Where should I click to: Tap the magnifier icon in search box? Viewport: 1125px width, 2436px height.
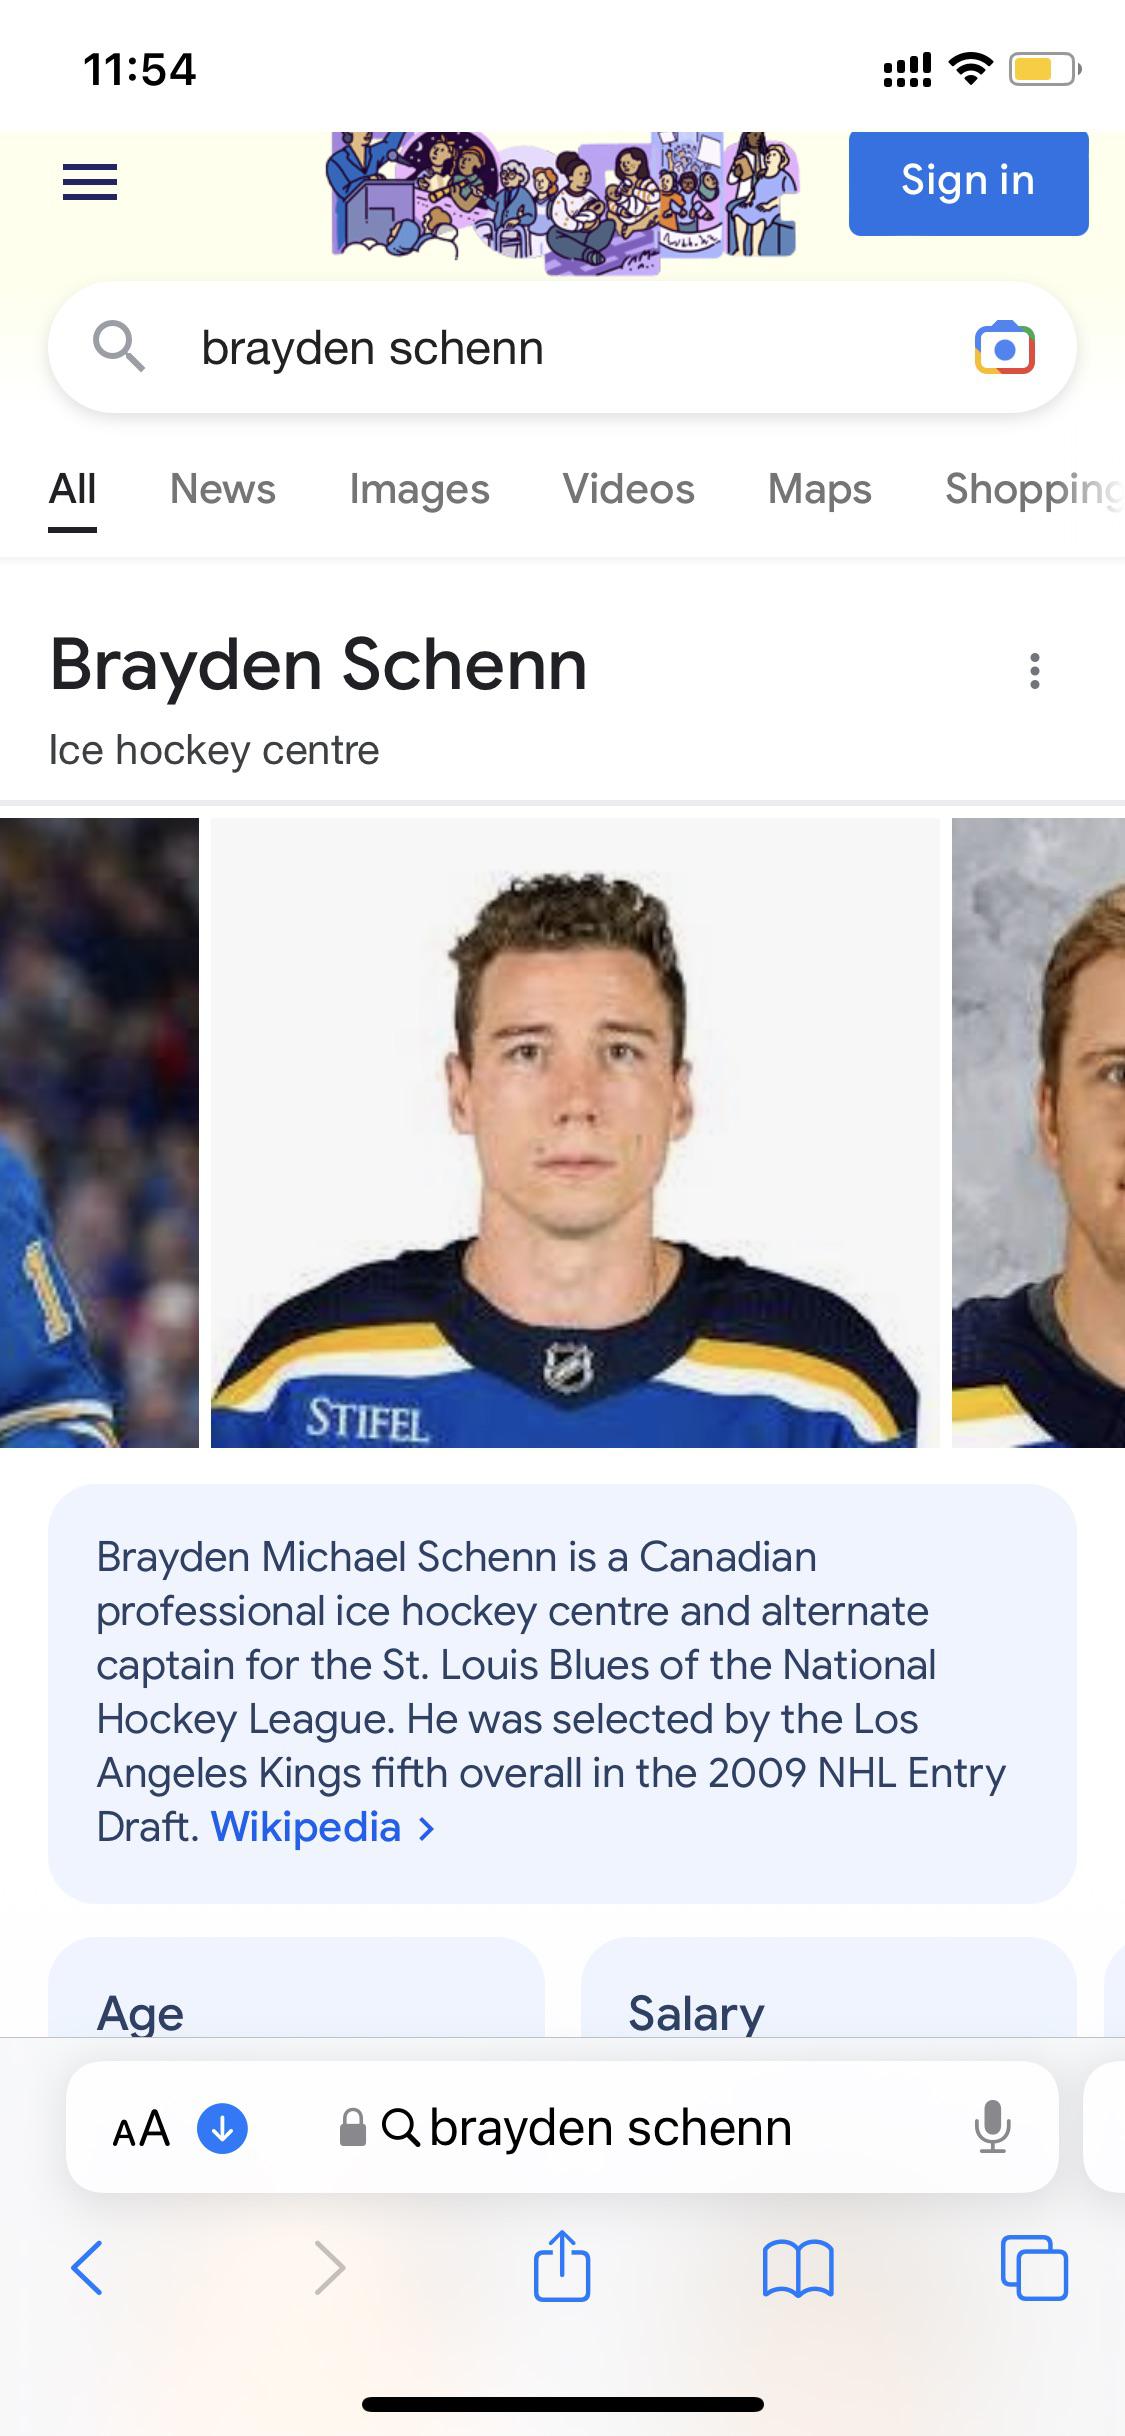(x=119, y=348)
